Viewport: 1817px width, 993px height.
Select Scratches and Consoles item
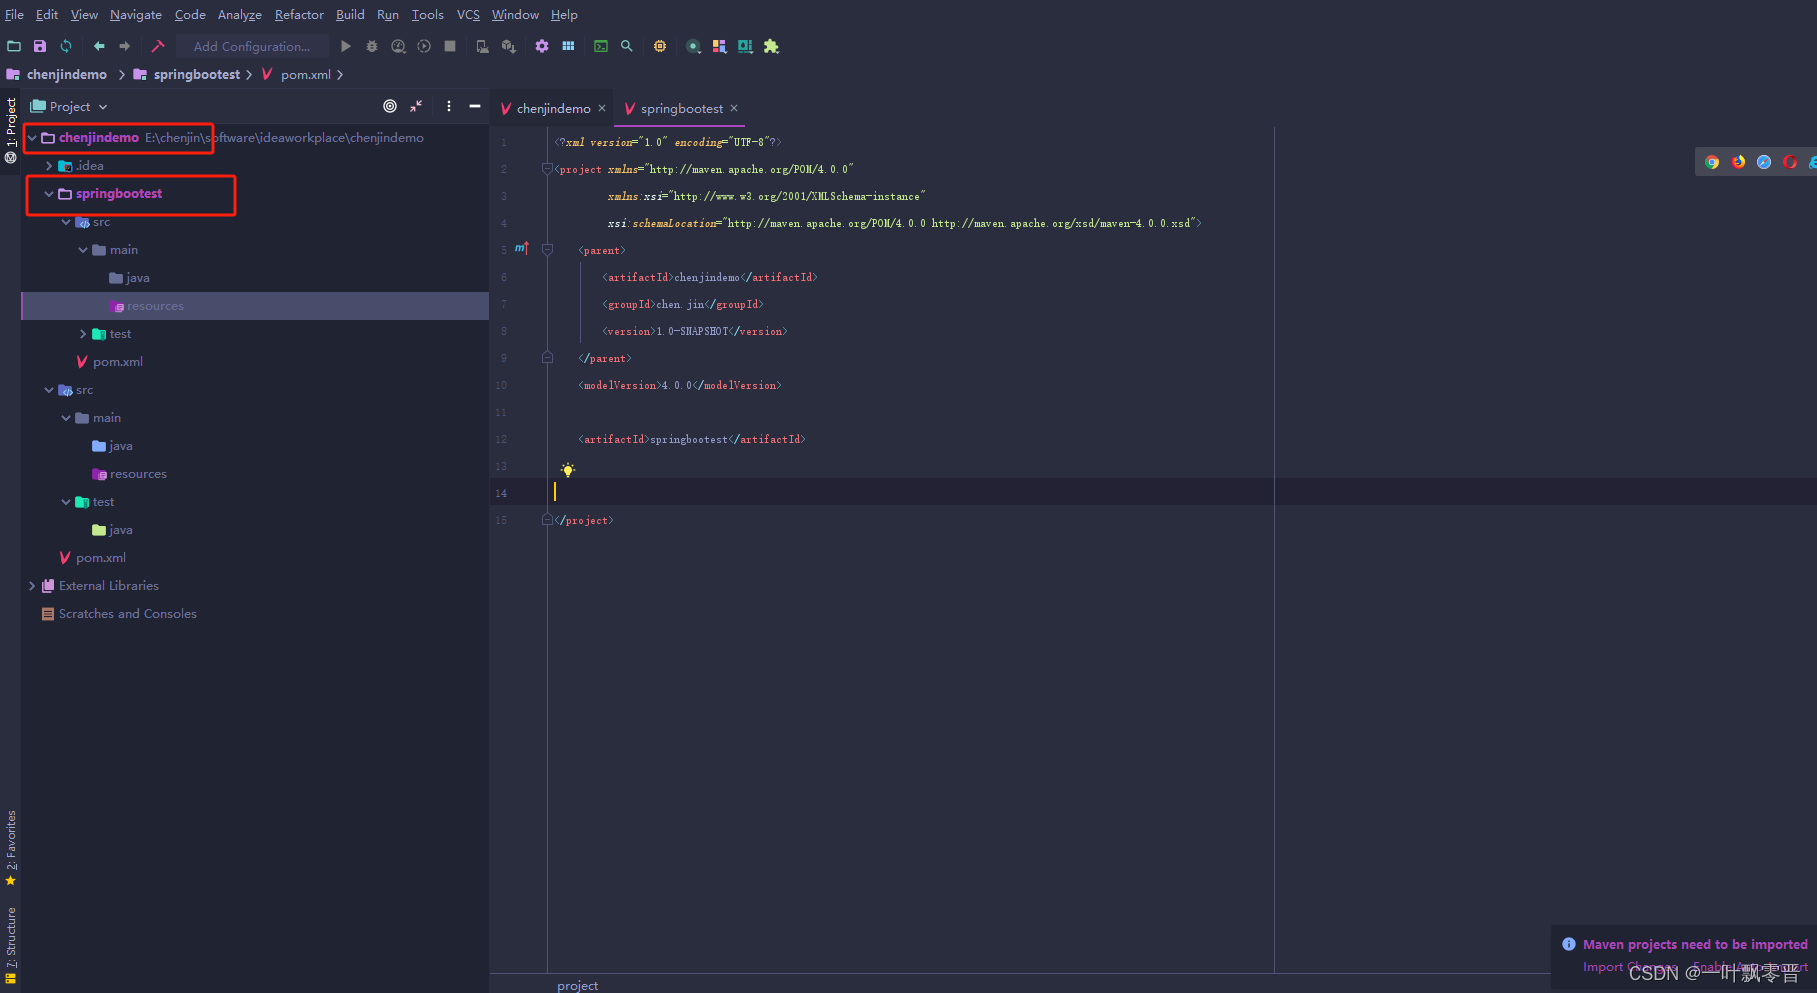click(127, 614)
